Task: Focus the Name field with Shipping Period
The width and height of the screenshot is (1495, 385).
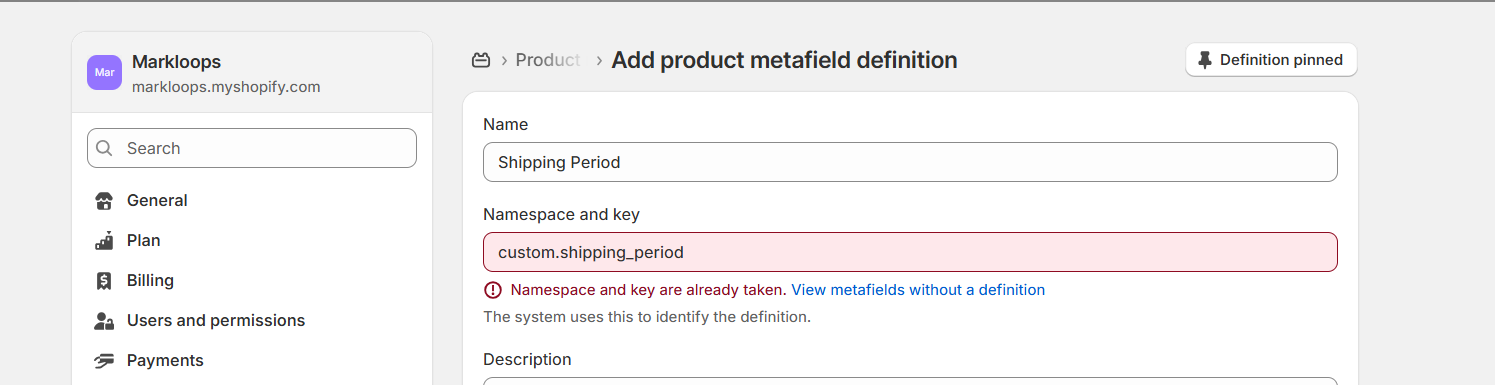Action: (910, 162)
